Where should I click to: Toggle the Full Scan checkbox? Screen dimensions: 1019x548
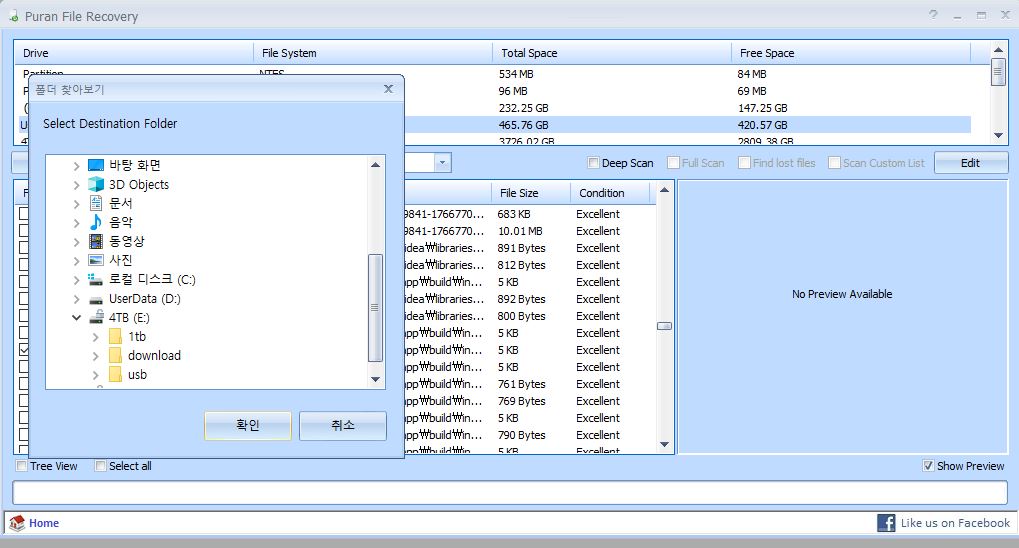[x=673, y=163]
